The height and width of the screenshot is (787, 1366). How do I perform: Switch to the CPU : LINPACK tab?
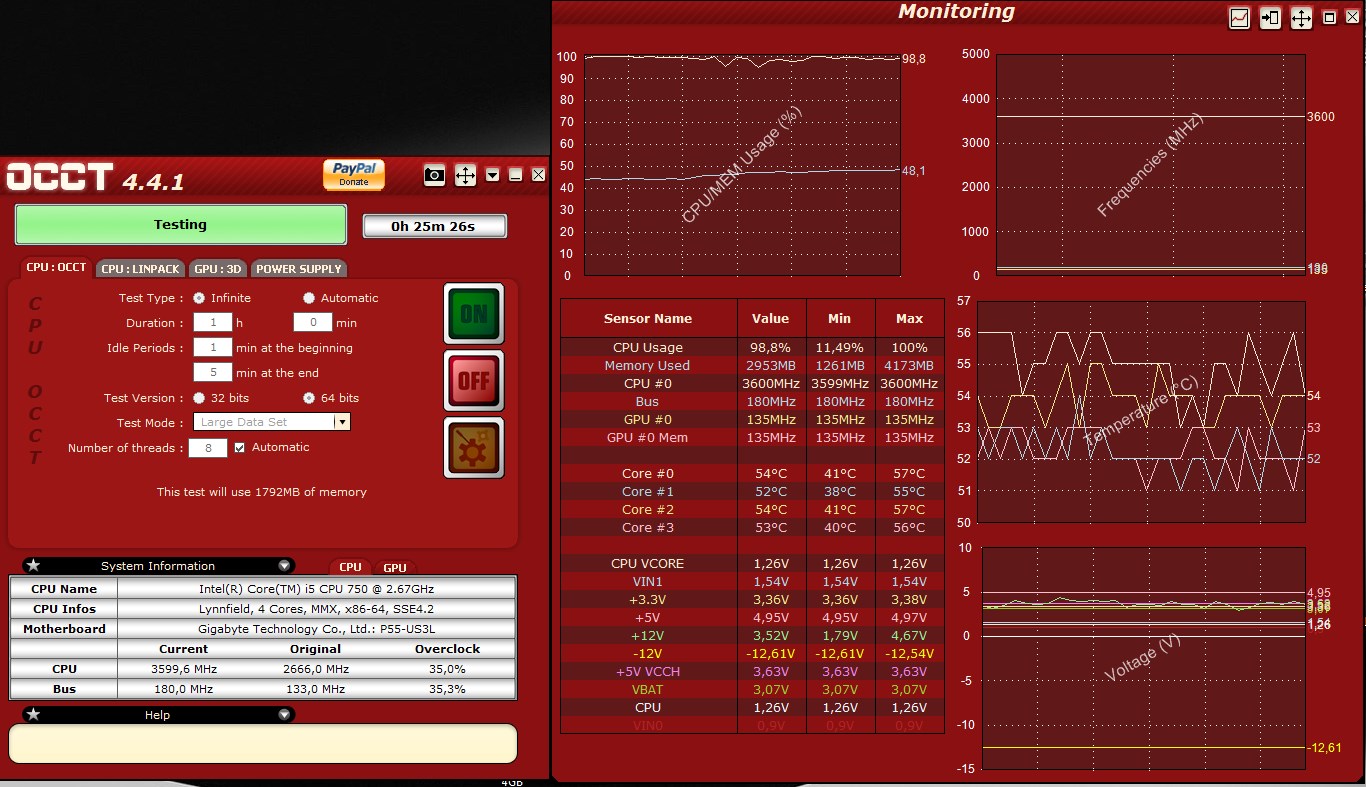[141, 269]
